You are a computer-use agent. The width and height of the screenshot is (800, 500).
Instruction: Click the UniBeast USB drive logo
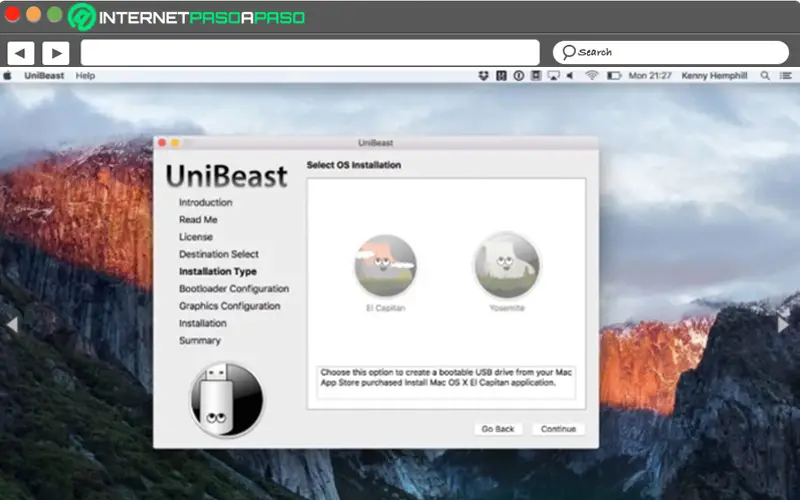[227, 399]
